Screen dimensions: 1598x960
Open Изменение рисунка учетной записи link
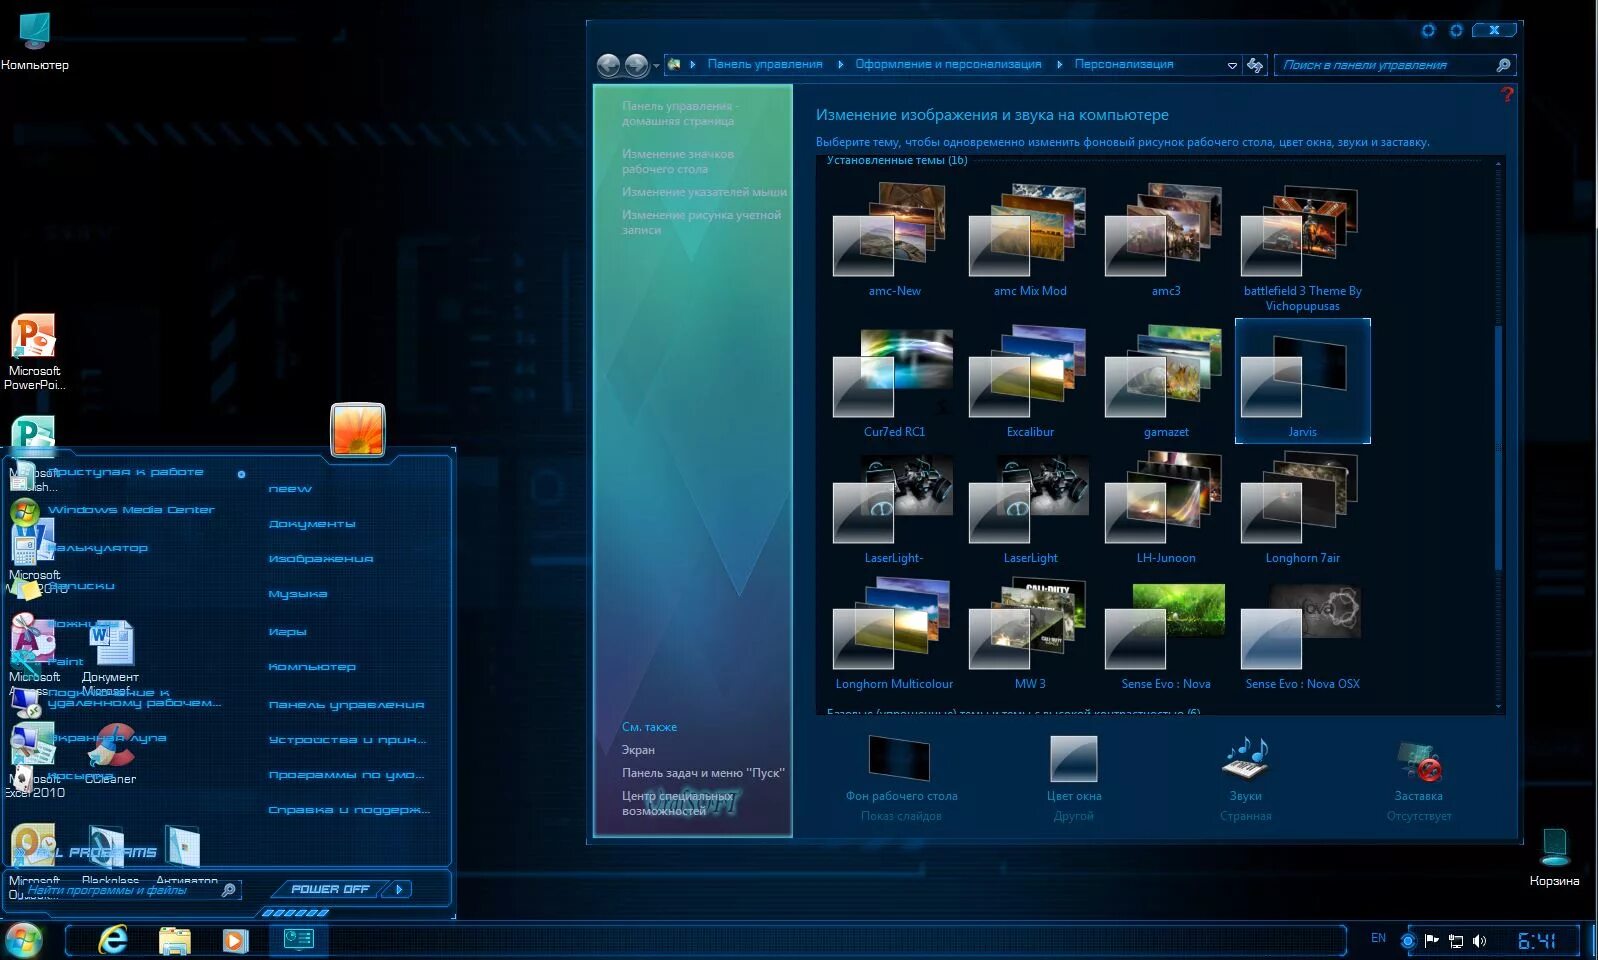pyautogui.click(x=701, y=222)
